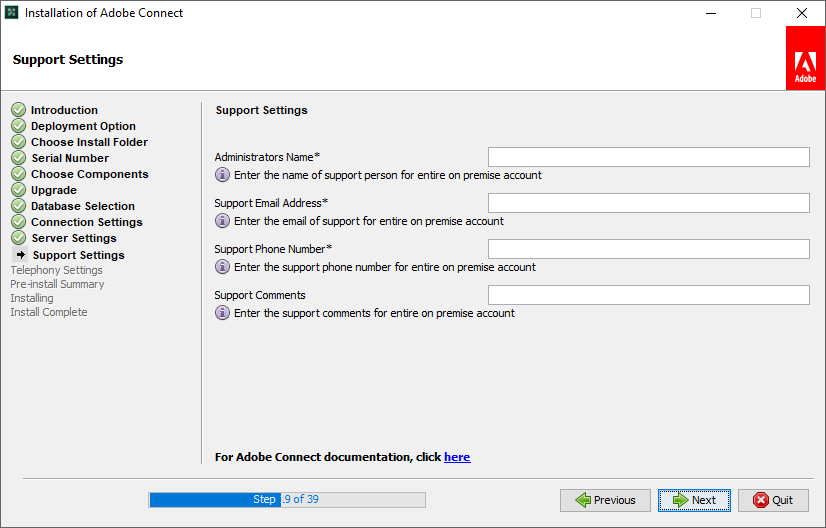Click the checkmark icon beside Choose Components

[x=18, y=173]
